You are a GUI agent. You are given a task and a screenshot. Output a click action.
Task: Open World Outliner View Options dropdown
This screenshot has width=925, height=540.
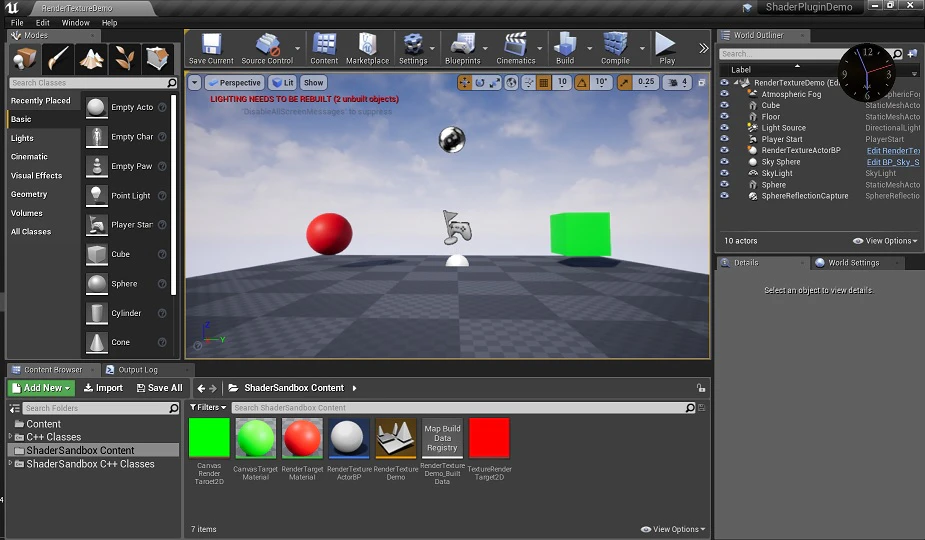coord(885,241)
